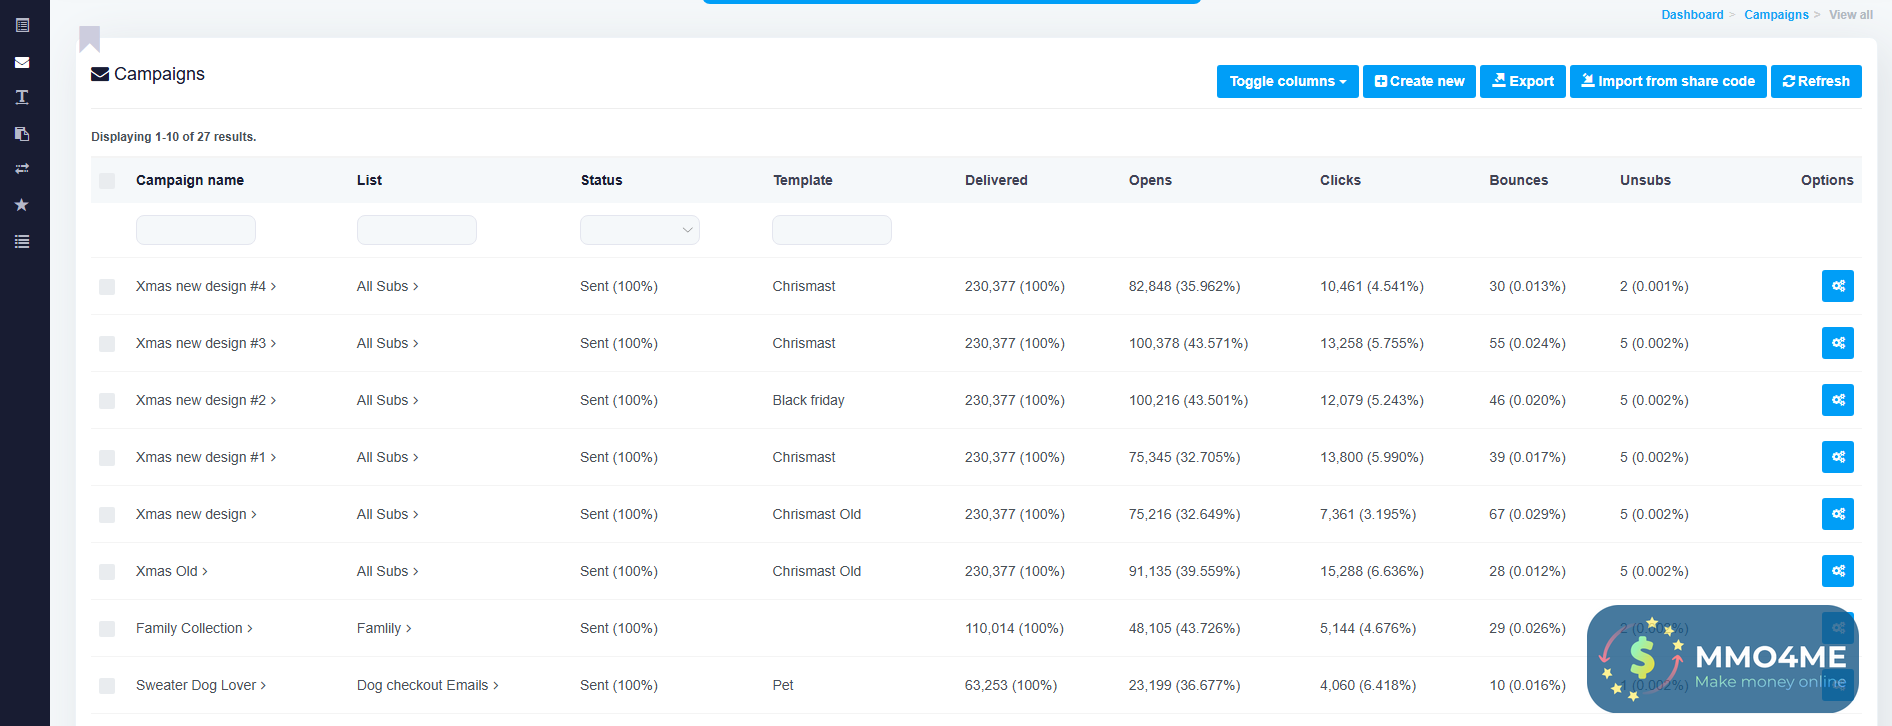Click the 110,014 (100%) delivered value
The height and width of the screenshot is (726, 1892).
click(1014, 628)
